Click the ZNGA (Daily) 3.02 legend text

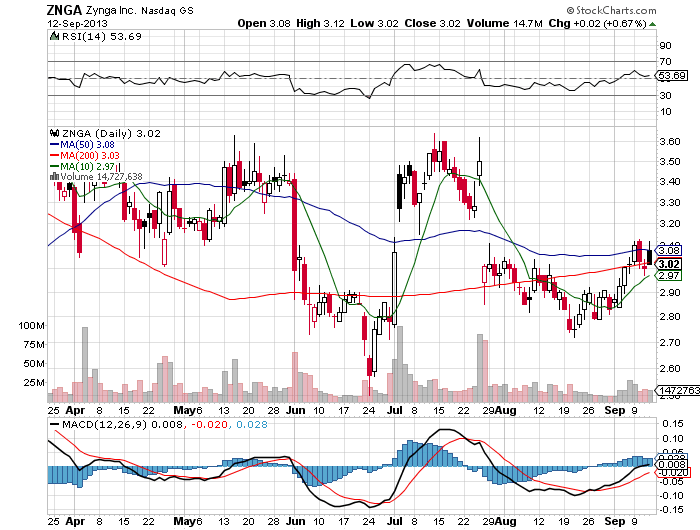[x=111, y=134]
